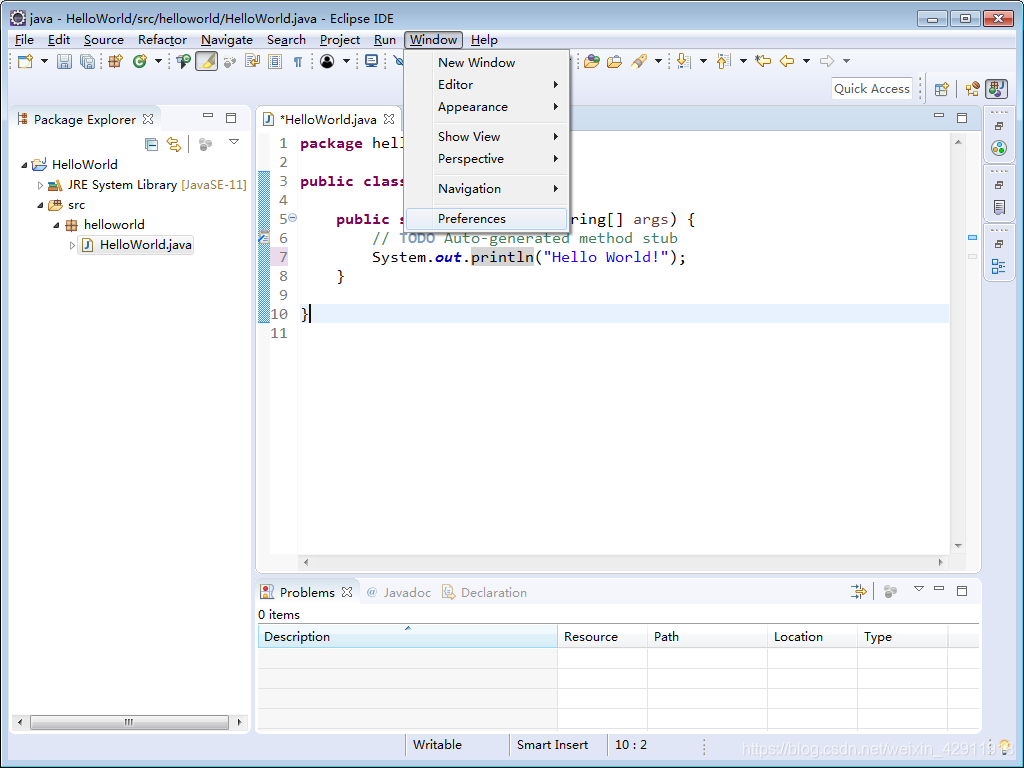Collapse the HelloWorld project tree node
This screenshot has height=768, width=1024.
(24, 165)
